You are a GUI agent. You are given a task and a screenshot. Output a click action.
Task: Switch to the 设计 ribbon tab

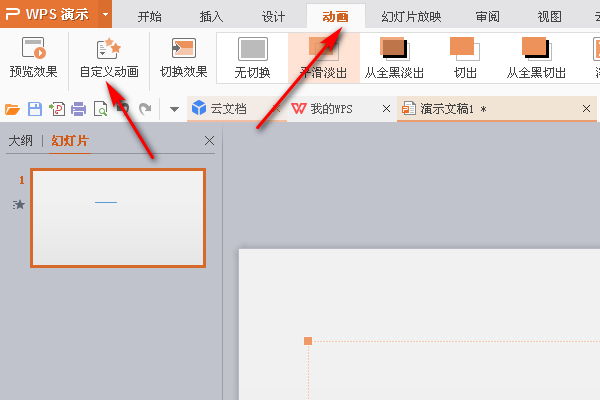(273, 17)
